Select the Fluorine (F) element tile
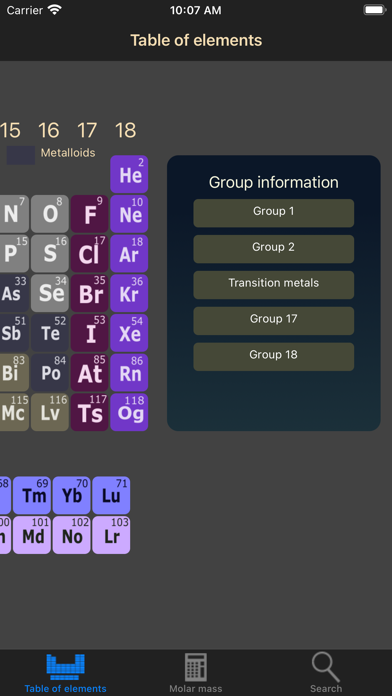 point(89,214)
